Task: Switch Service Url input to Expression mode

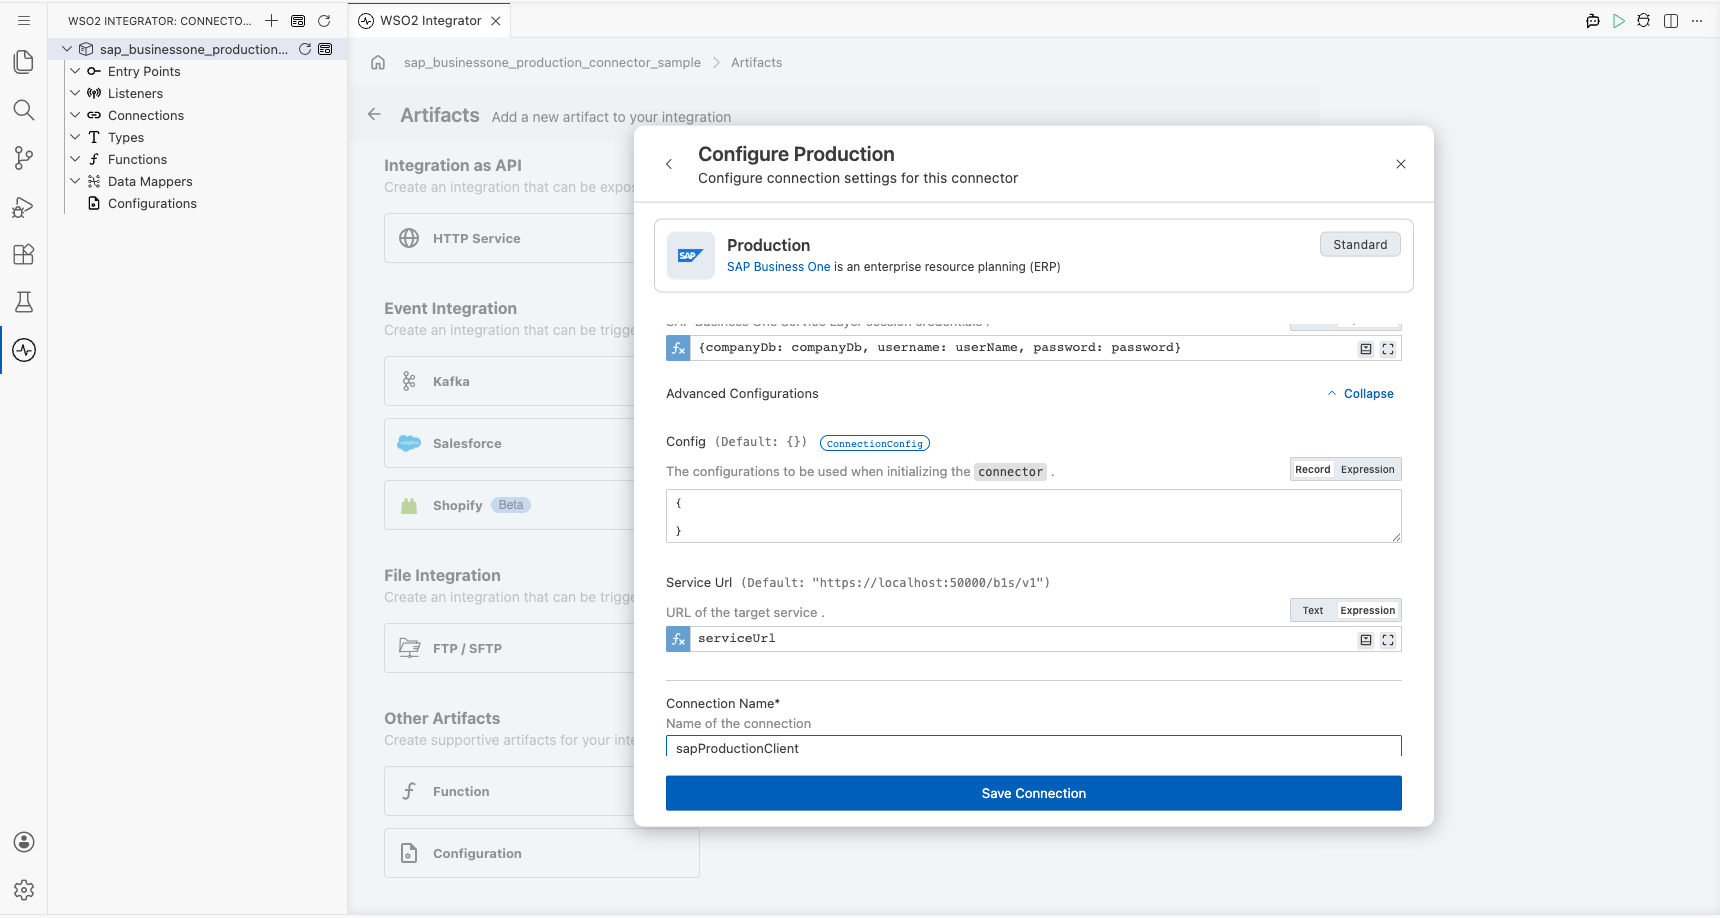Action: [1367, 611]
